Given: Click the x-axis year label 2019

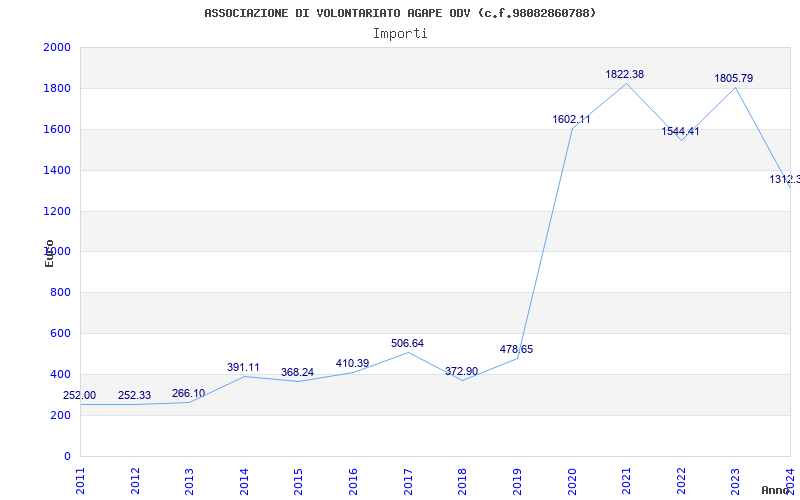Looking at the screenshot, I should click(517, 482).
